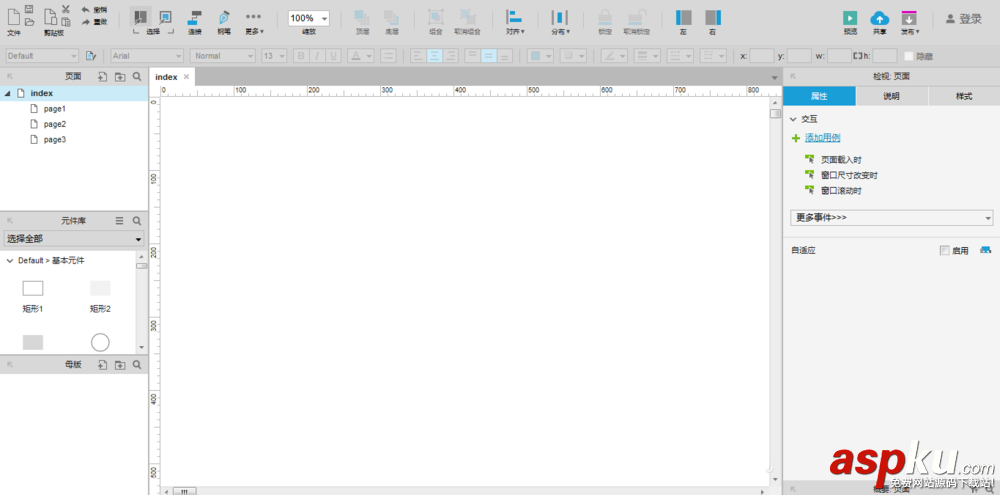Create a new file with the 文件 icon
Screen dimensions: 1000x495
pos(13,16)
